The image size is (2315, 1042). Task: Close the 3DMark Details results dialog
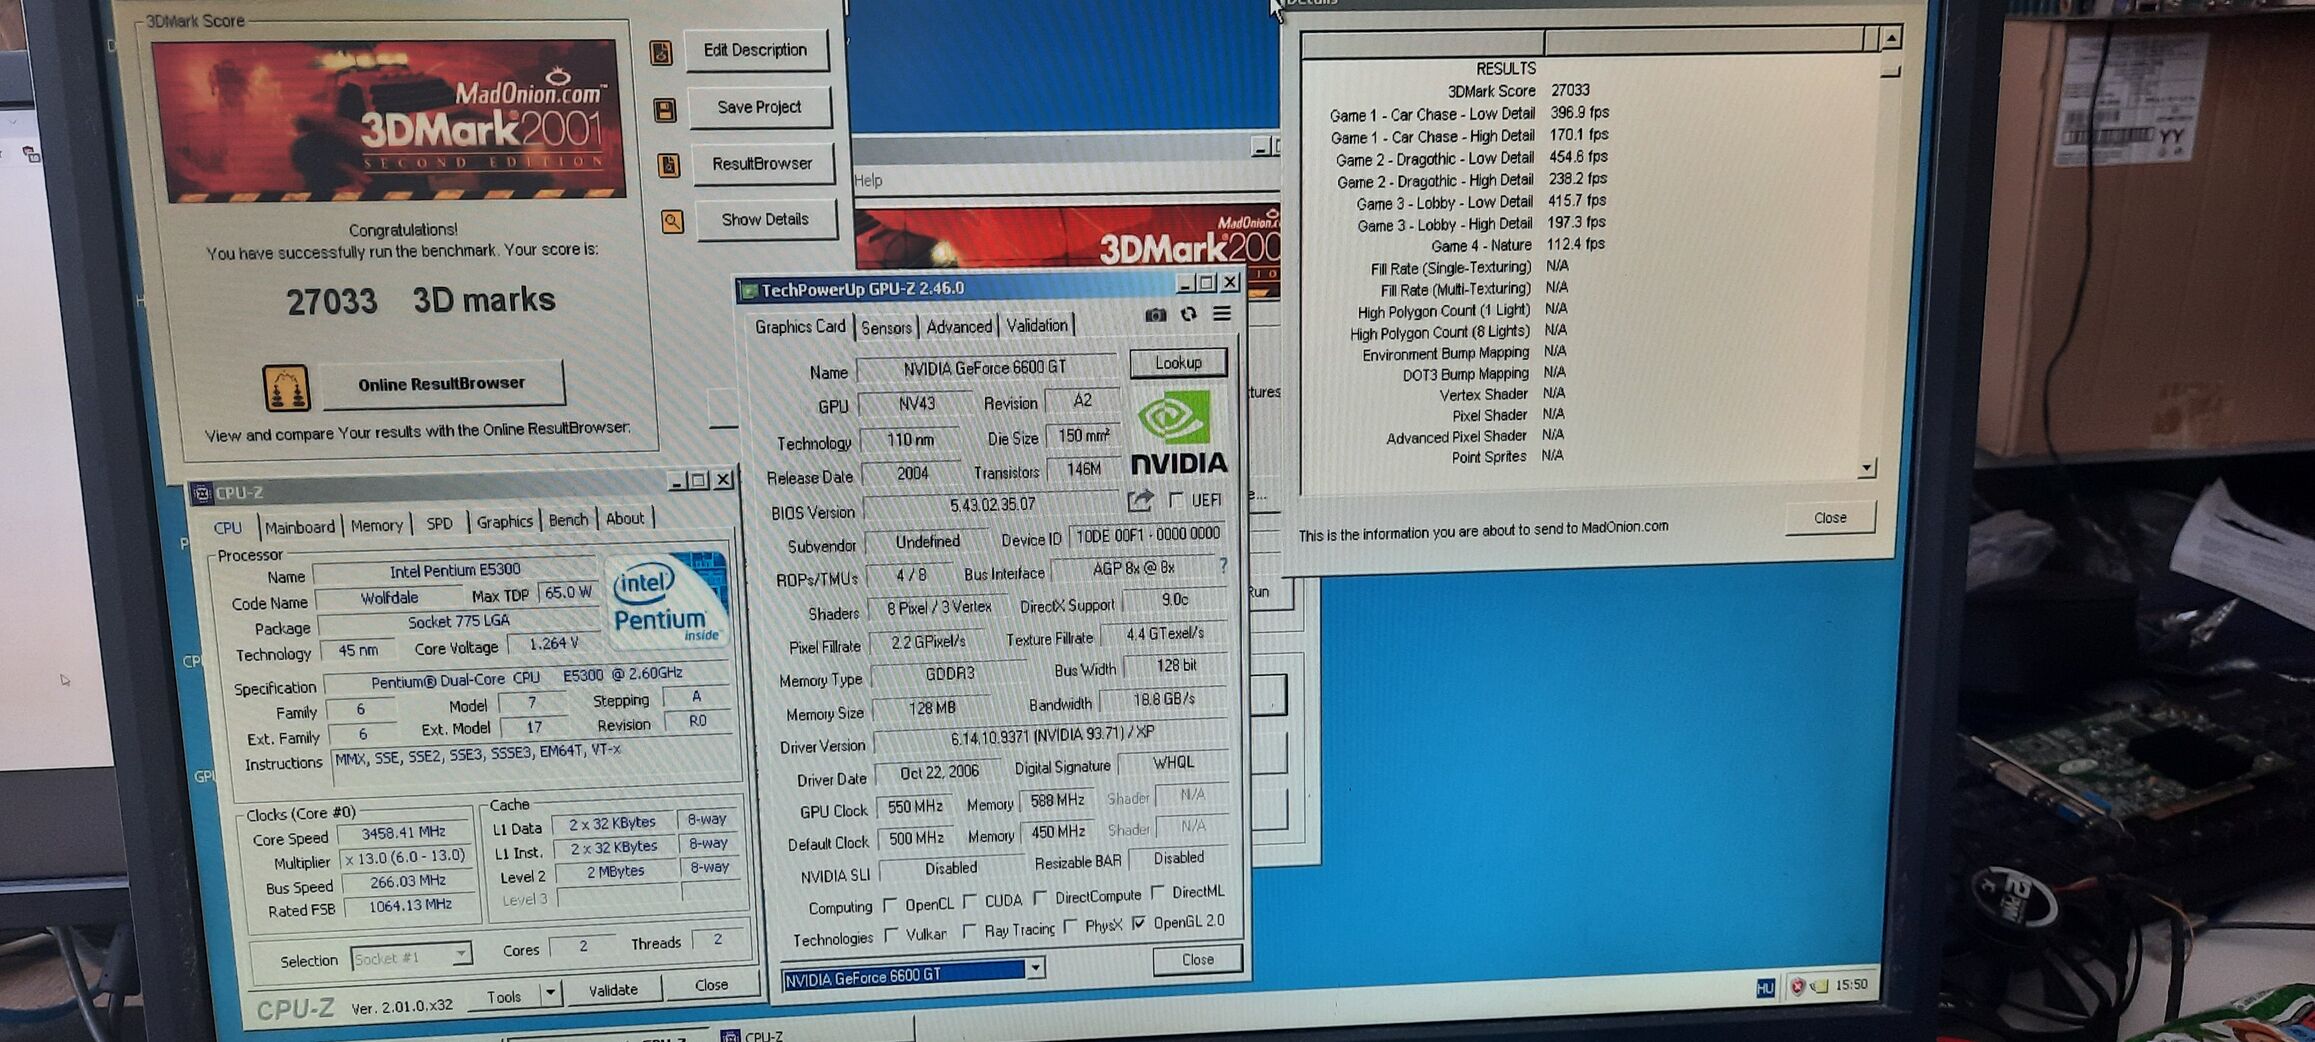click(x=1830, y=518)
